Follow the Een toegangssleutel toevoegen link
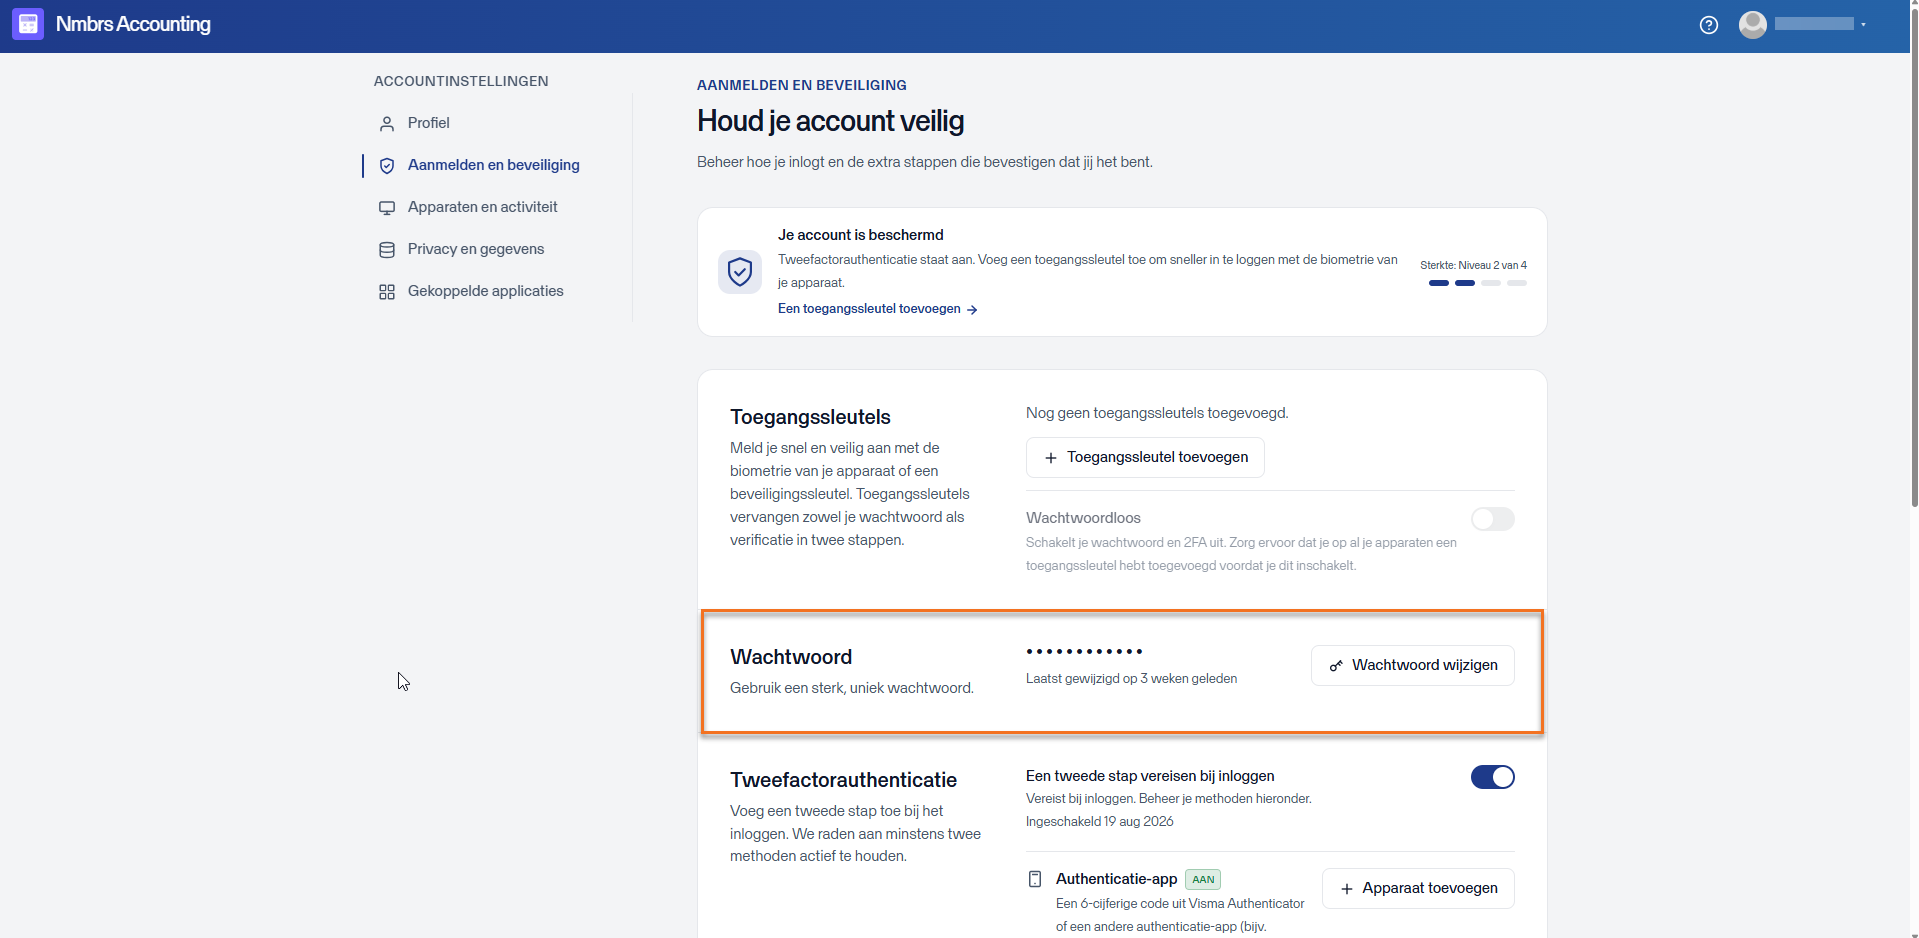 (x=878, y=309)
